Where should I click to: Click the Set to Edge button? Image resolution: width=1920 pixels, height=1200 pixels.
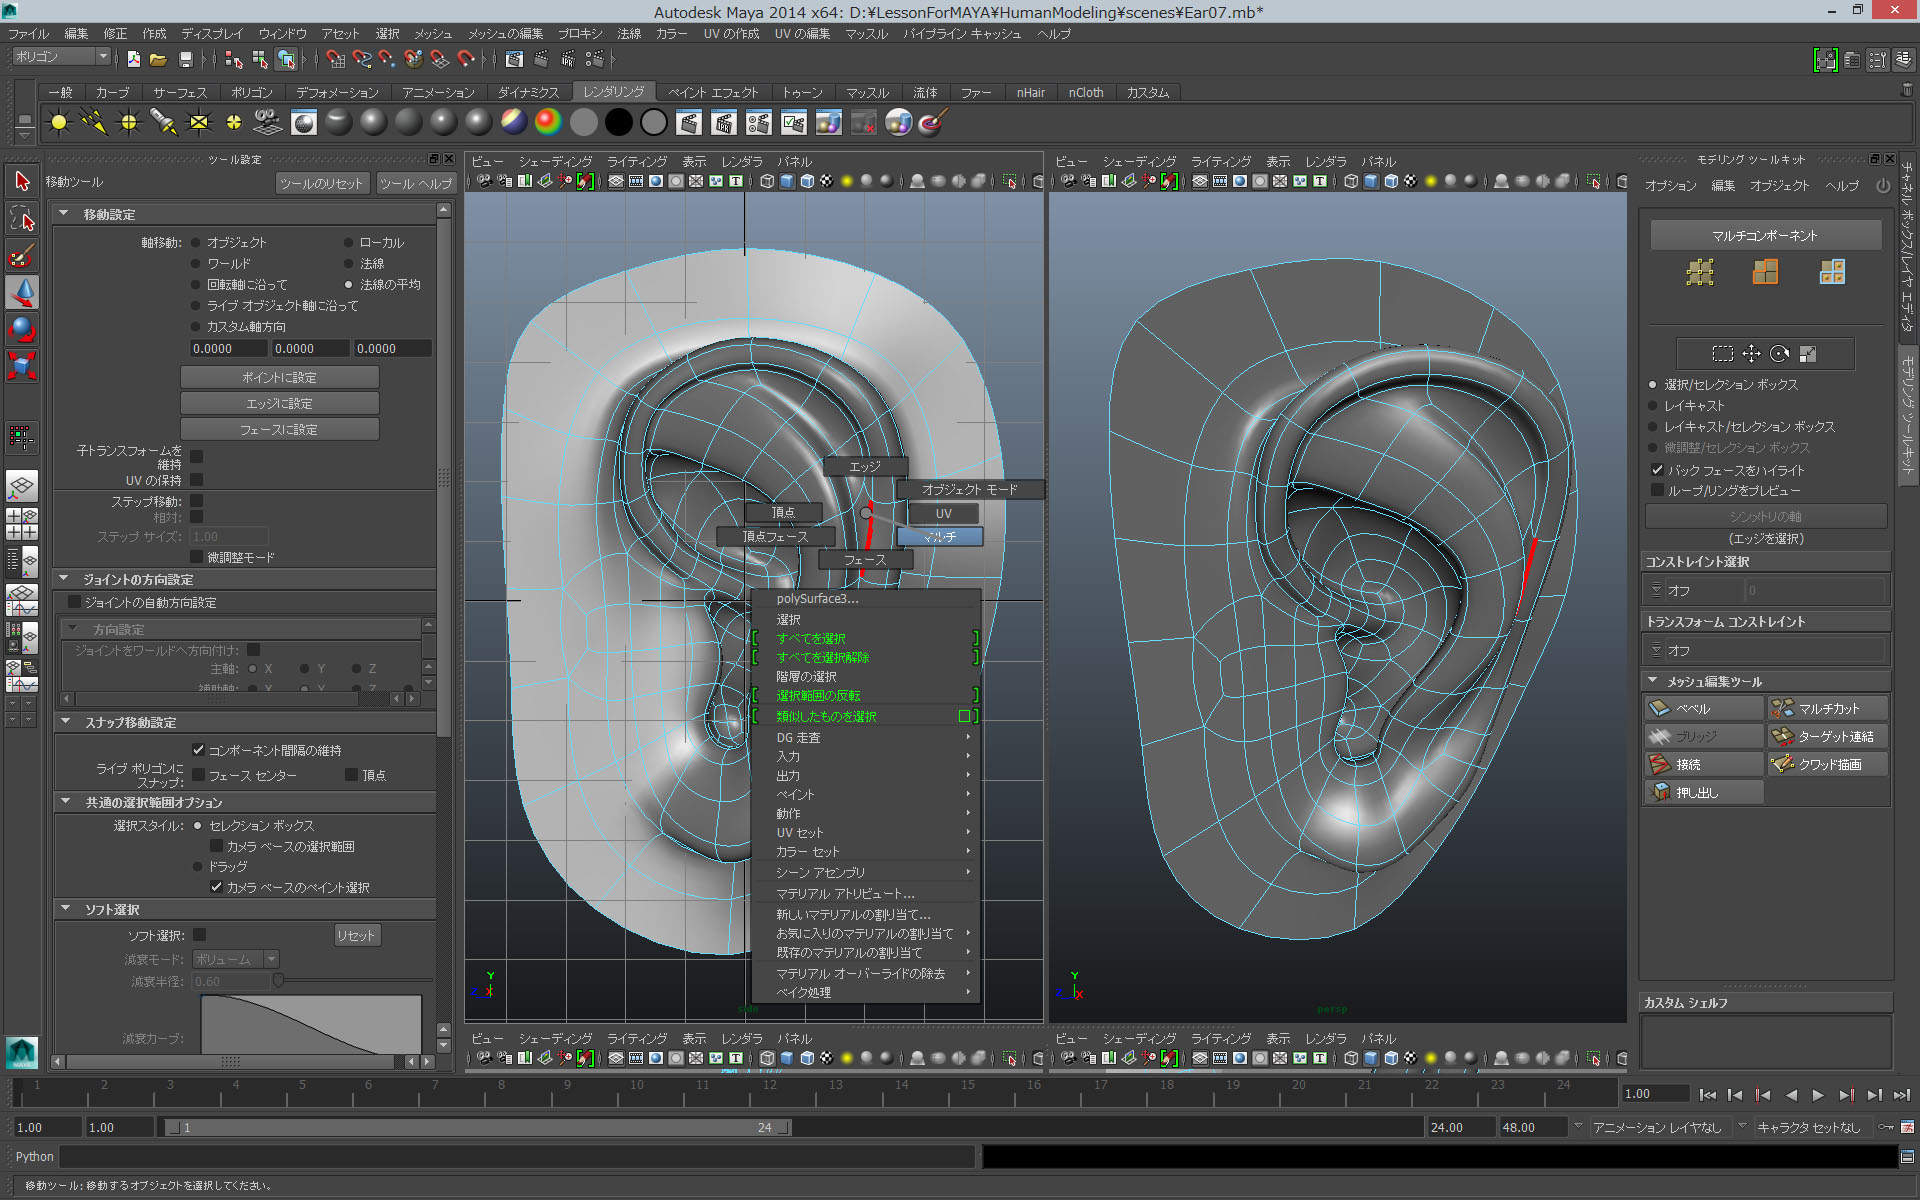tap(279, 403)
